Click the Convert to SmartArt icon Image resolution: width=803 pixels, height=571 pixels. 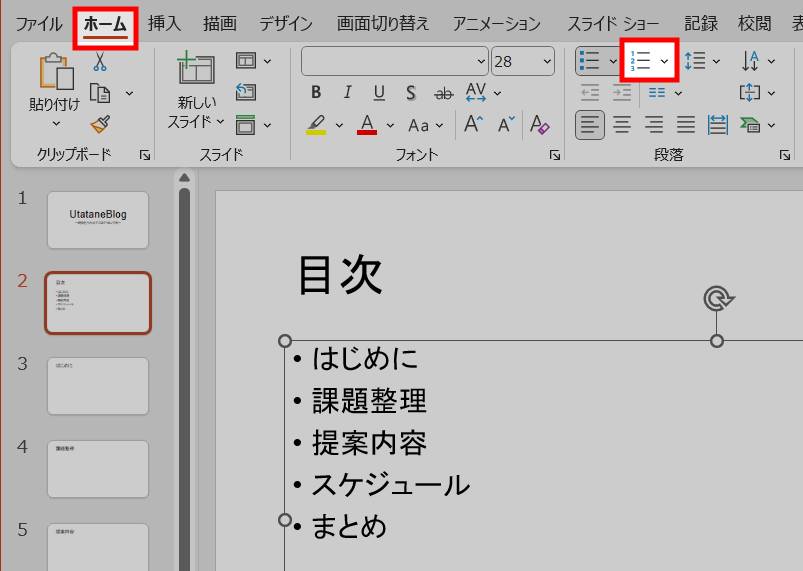coord(750,124)
